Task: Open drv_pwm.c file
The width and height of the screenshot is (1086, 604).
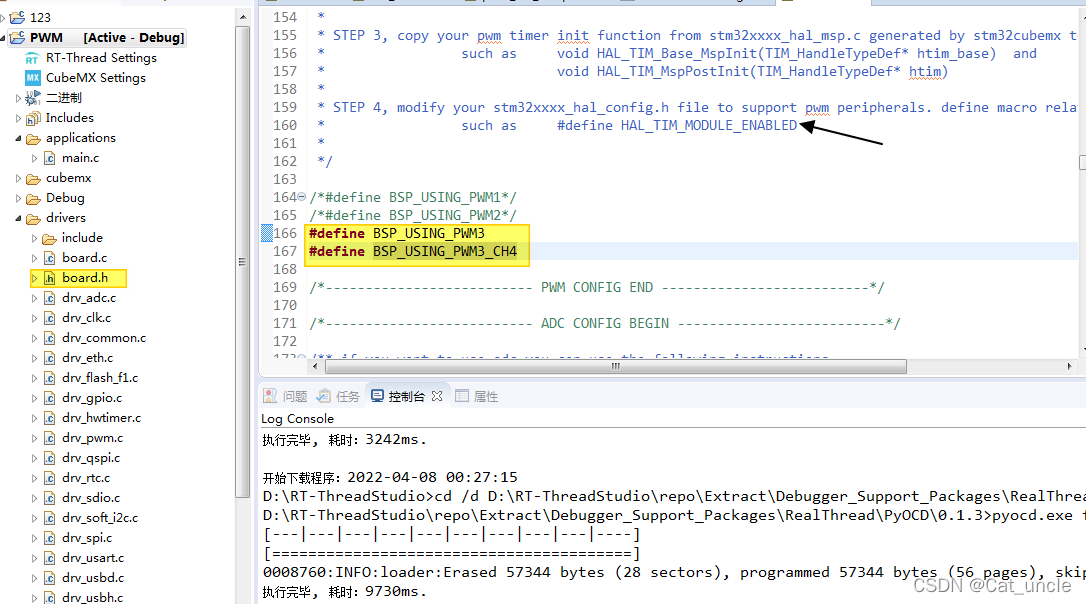Action: 92,438
